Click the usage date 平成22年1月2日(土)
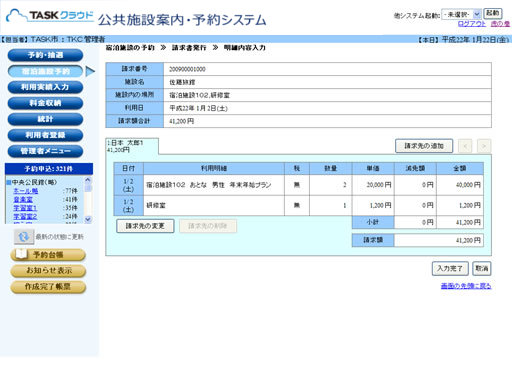 point(198,108)
